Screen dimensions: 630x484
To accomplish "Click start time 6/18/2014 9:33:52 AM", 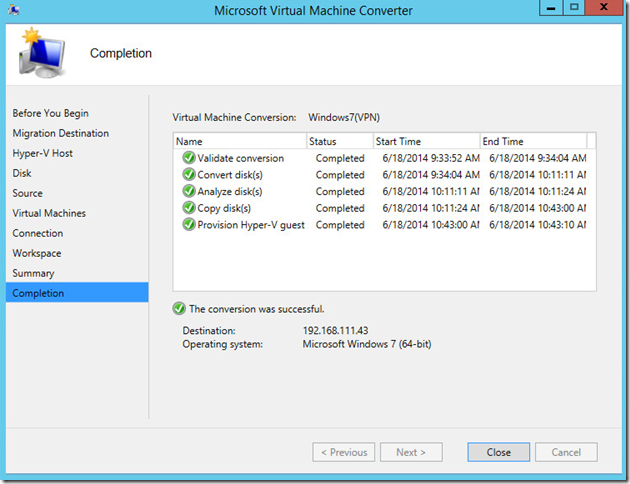I will click(x=431, y=158).
